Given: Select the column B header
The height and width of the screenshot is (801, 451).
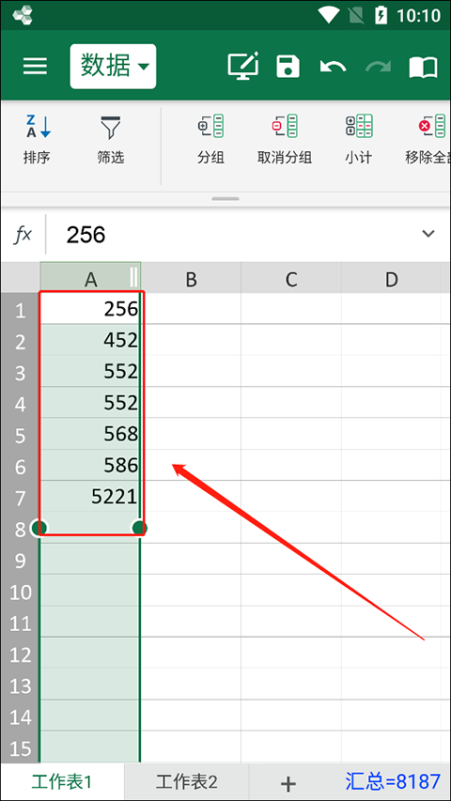Looking at the screenshot, I should [191, 278].
